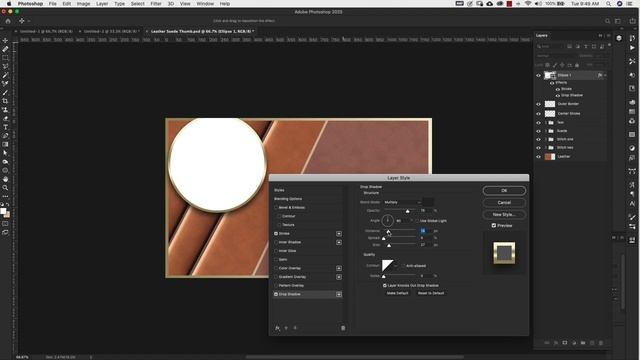The width and height of the screenshot is (640, 360).
Task: Open the Image menu
Action: click(x=83, y=4)
